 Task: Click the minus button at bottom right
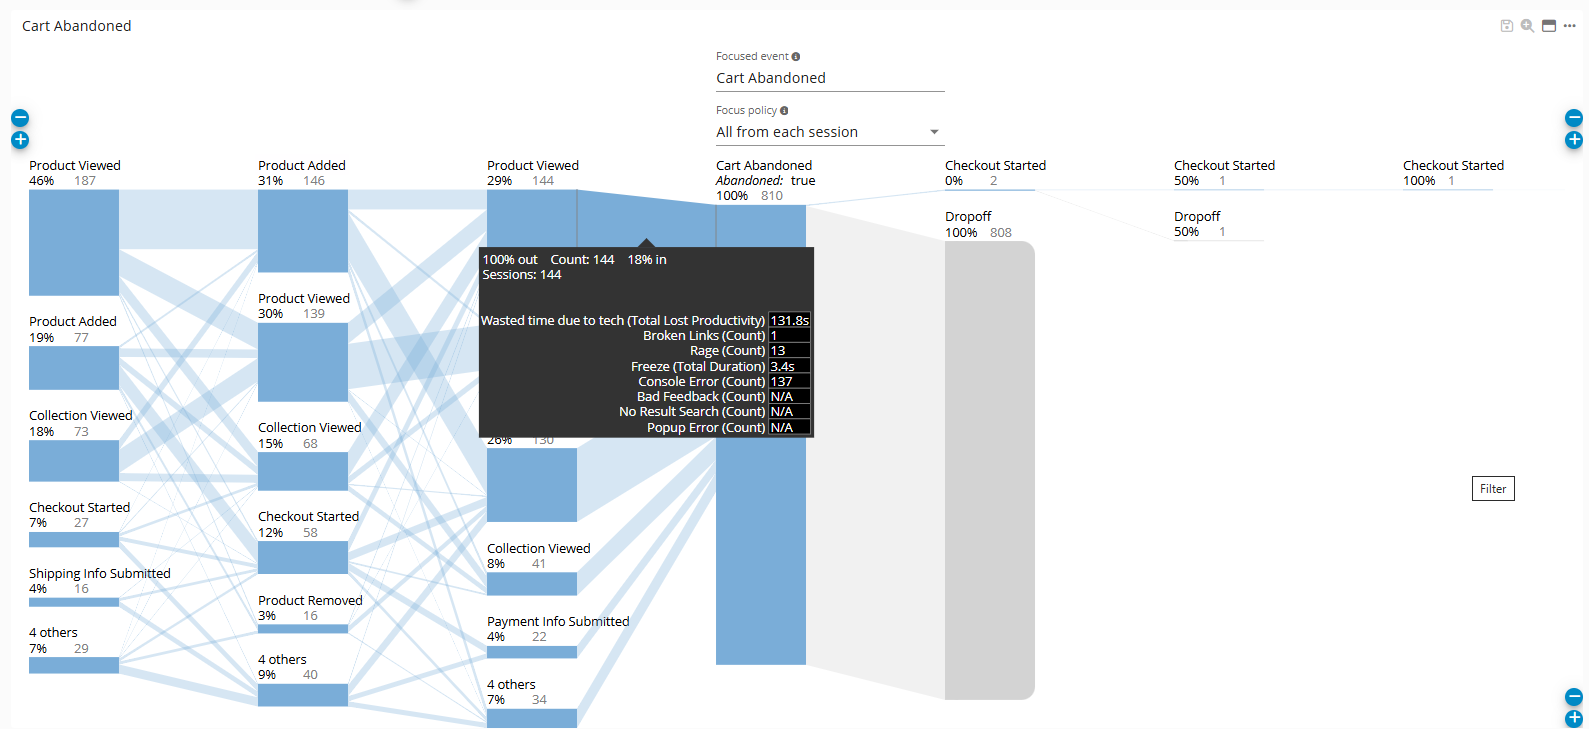pos(1574,697)
